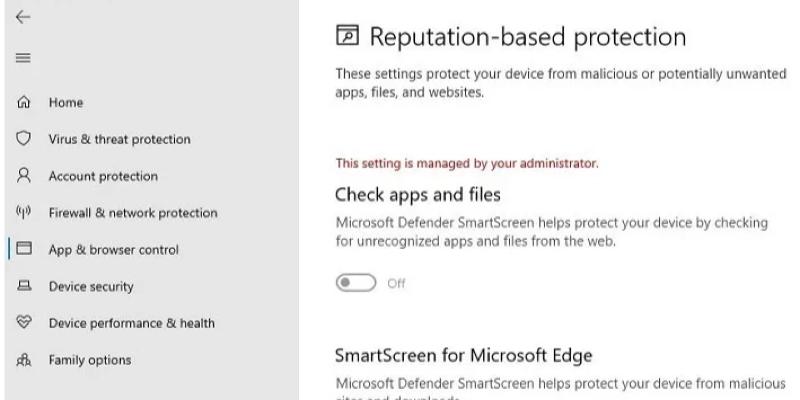The width and height of the screenshot is (800, 400).
Task: Go back using the arrow icon
Action: pyautogui.click(x=23, y=17)
